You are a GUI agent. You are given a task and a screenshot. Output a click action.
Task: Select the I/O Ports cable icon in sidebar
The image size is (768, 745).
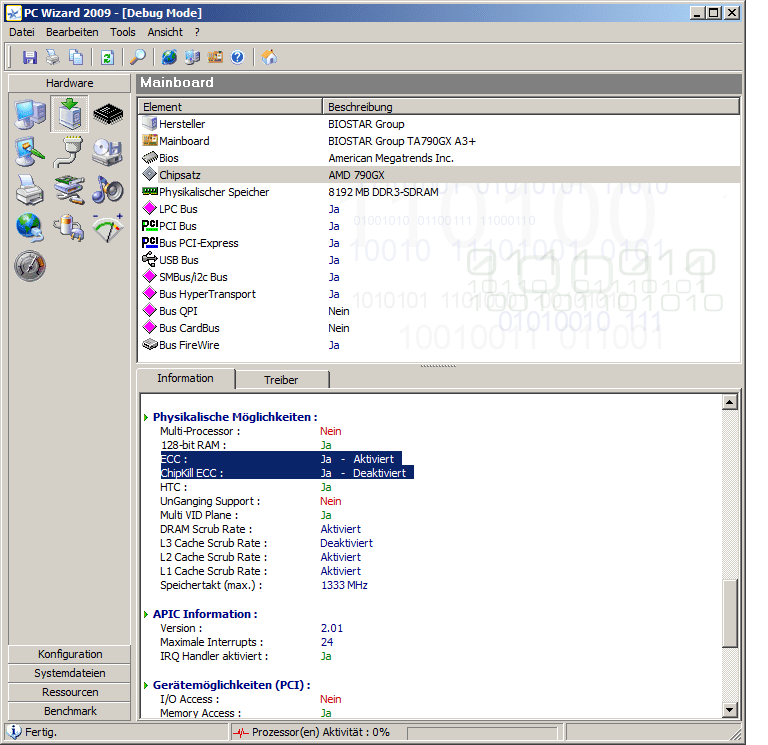(x=69, y=152)
